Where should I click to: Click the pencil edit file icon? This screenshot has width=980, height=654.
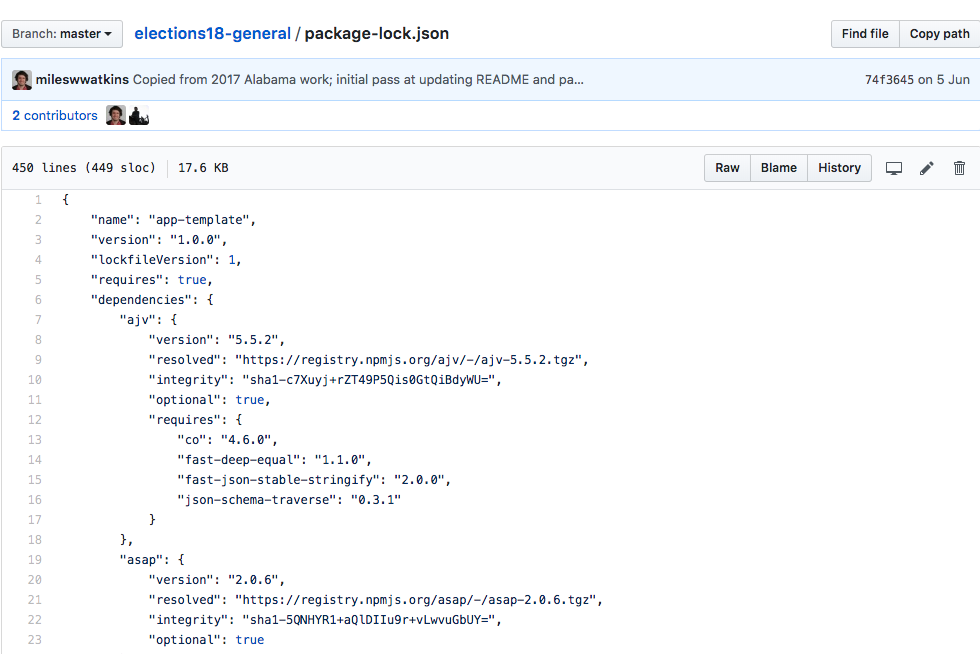click(927, 168)
